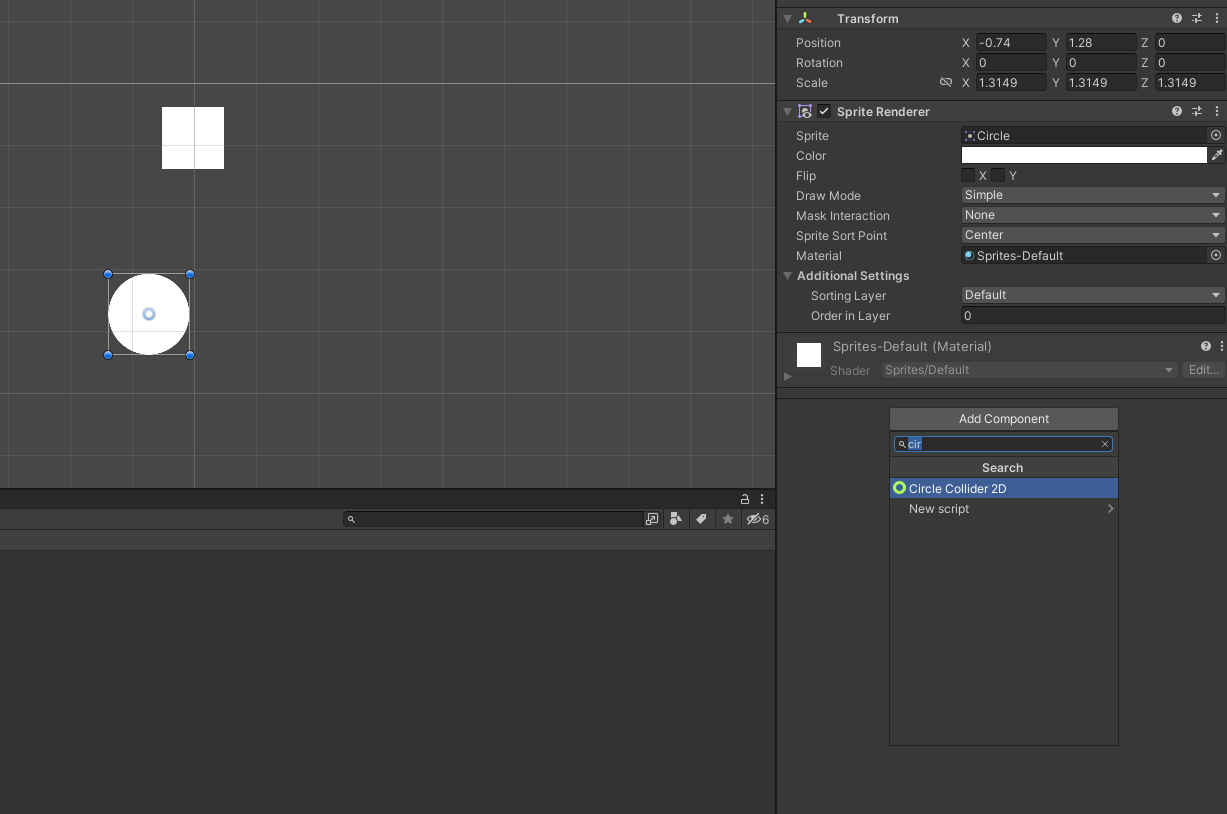Image resolution: width=1227 pixels, height=814 pixels.
Task: Collapse the Additional Settings section
Action: click(788, 276)
